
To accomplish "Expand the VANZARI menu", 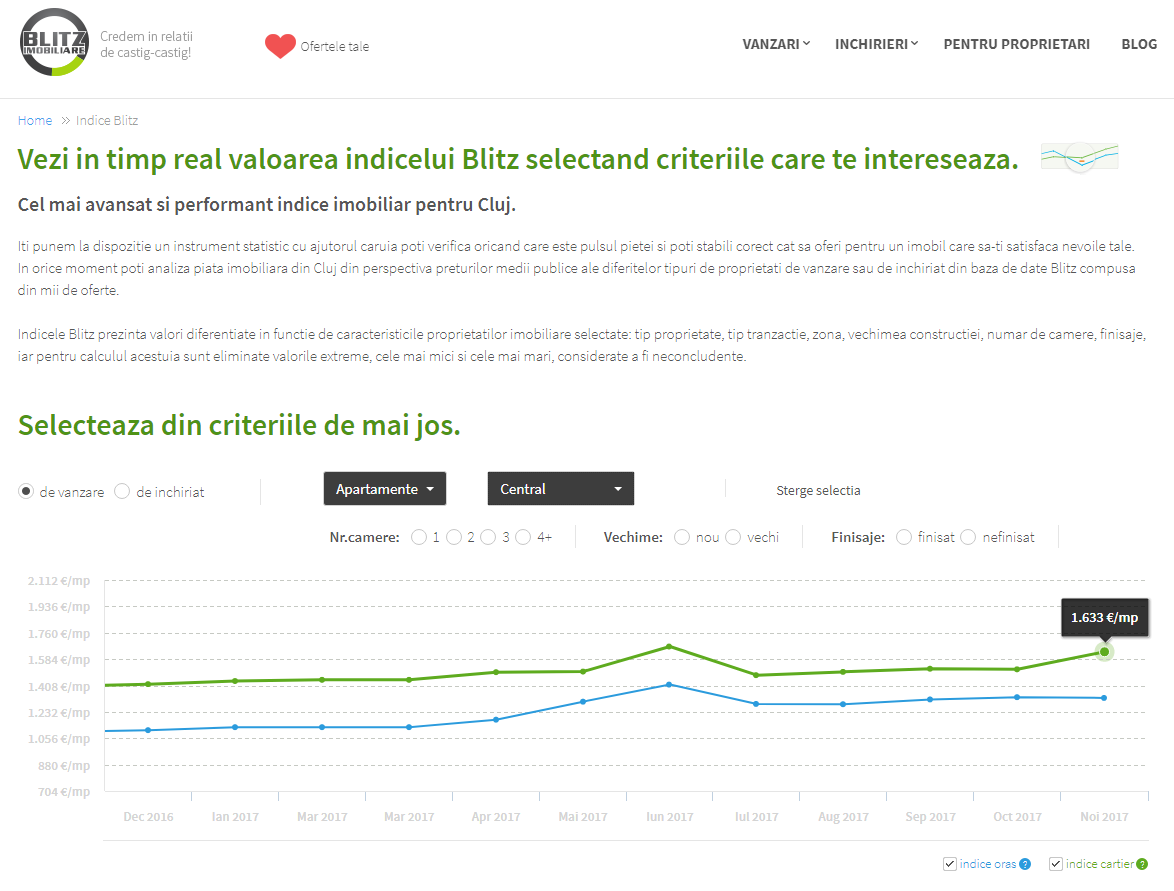I will tap(776, 44).
